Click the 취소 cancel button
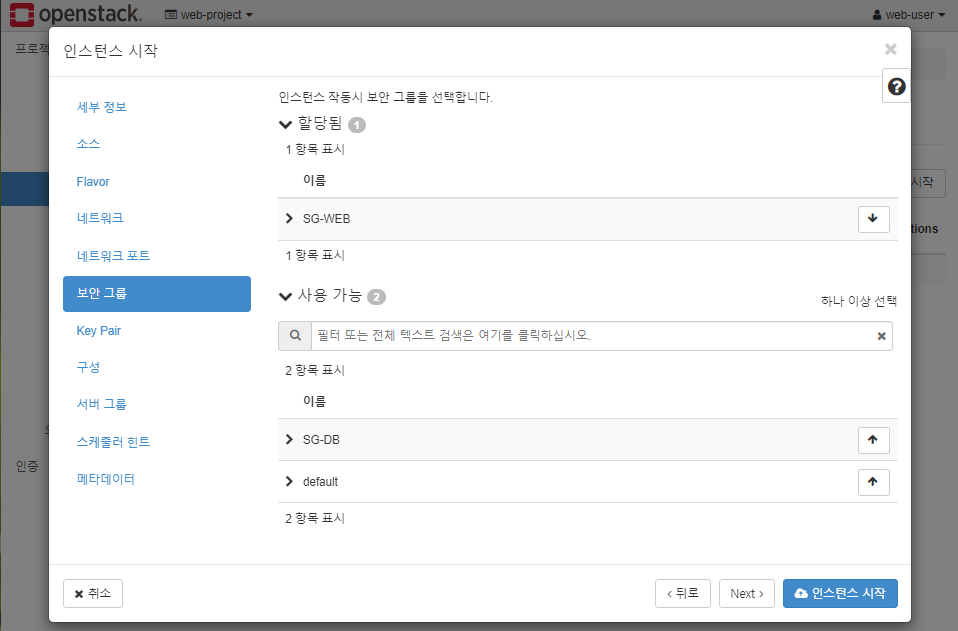The height and width of the screenshot is (631, 958). [93, 594]
